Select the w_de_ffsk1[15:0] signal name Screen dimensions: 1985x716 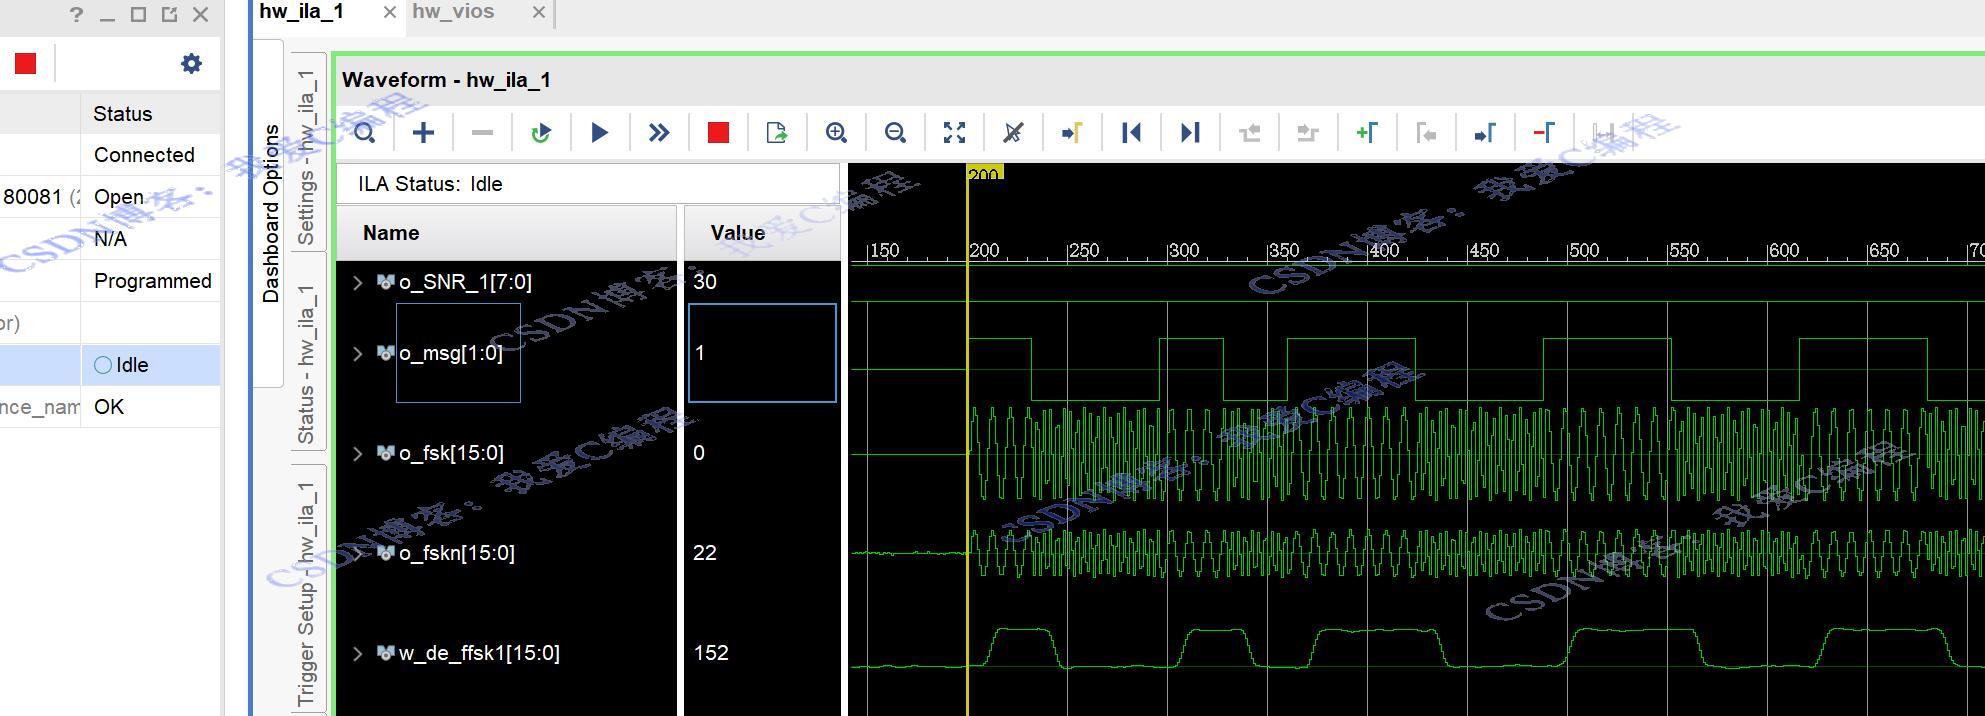479,653
